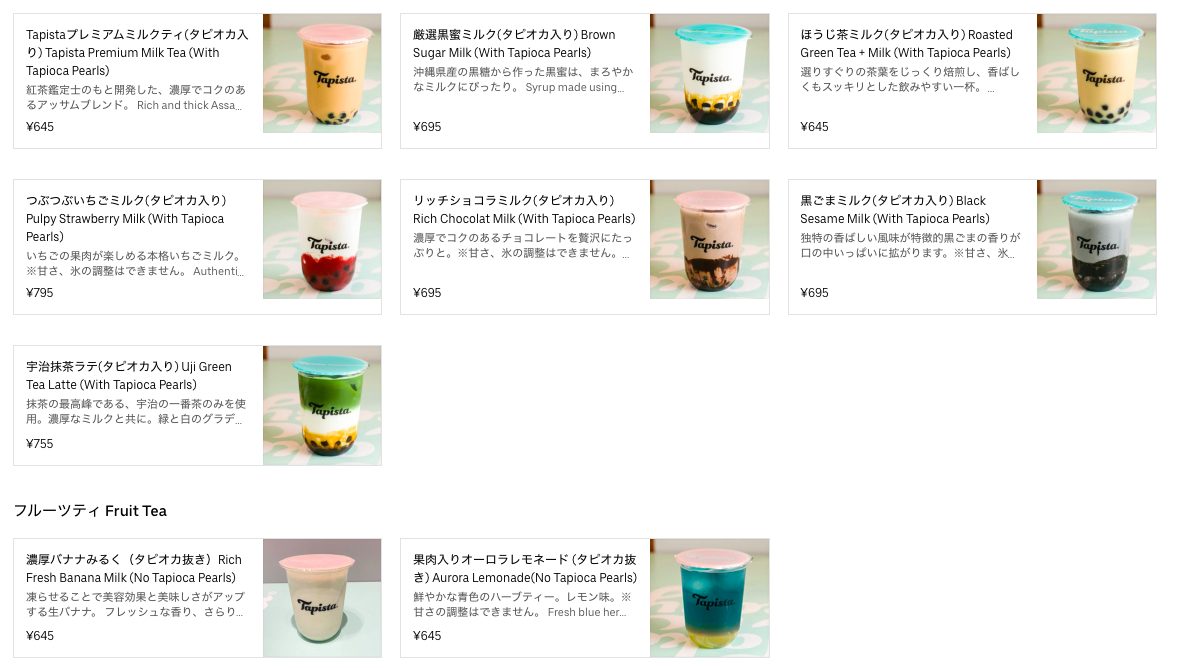Open the Aurora Lemonade item title
The image size is (1178, 668).
coord(524,569)
